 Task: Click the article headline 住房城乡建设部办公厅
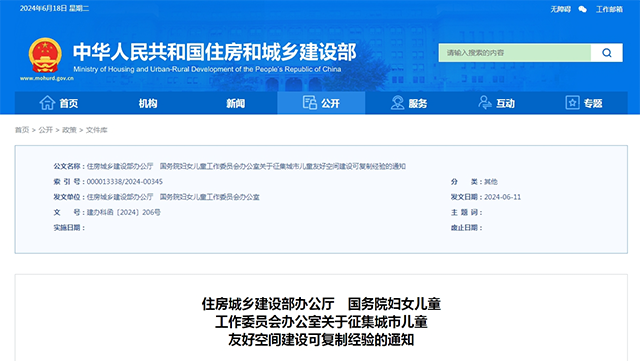coord(268,304)
